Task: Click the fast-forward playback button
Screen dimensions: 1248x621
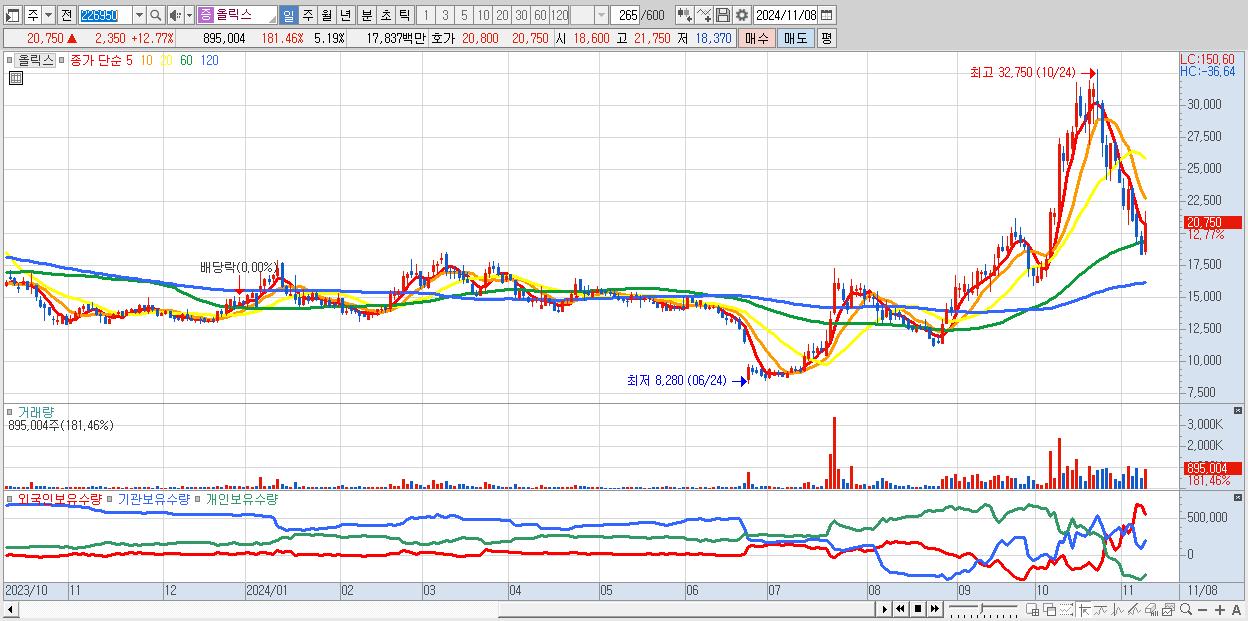Action: coord(935,609)
